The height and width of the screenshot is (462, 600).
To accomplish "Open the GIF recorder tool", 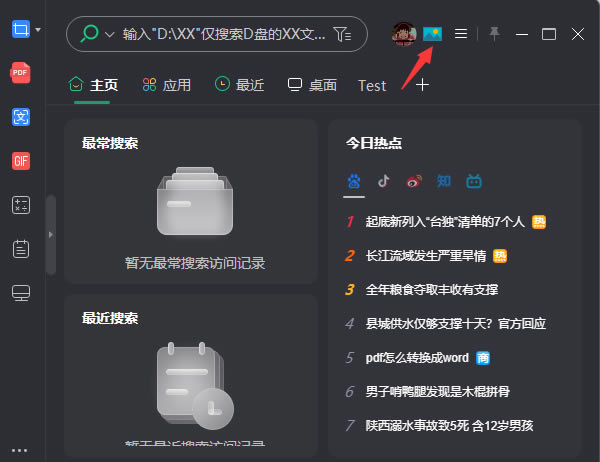I will pyautogui.click(x=21, y=161).
